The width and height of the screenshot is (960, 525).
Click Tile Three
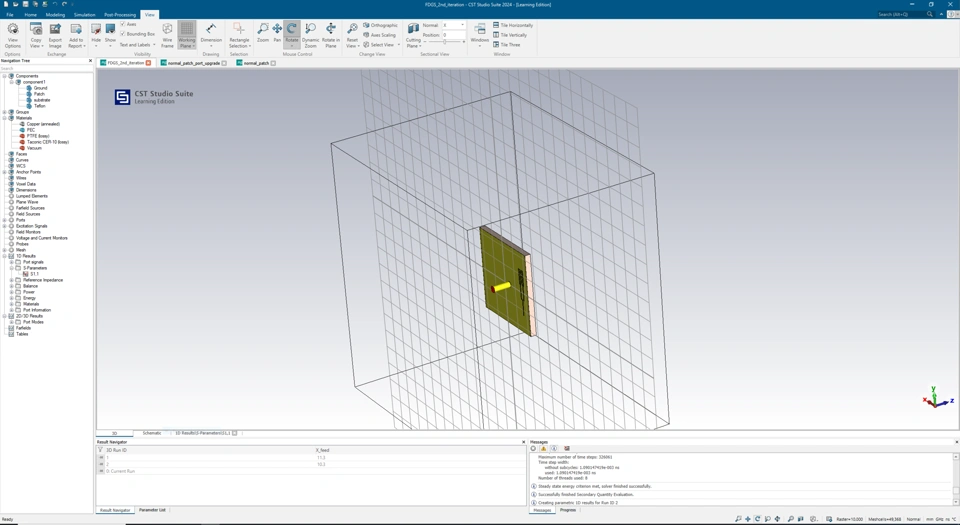point(506,45)
